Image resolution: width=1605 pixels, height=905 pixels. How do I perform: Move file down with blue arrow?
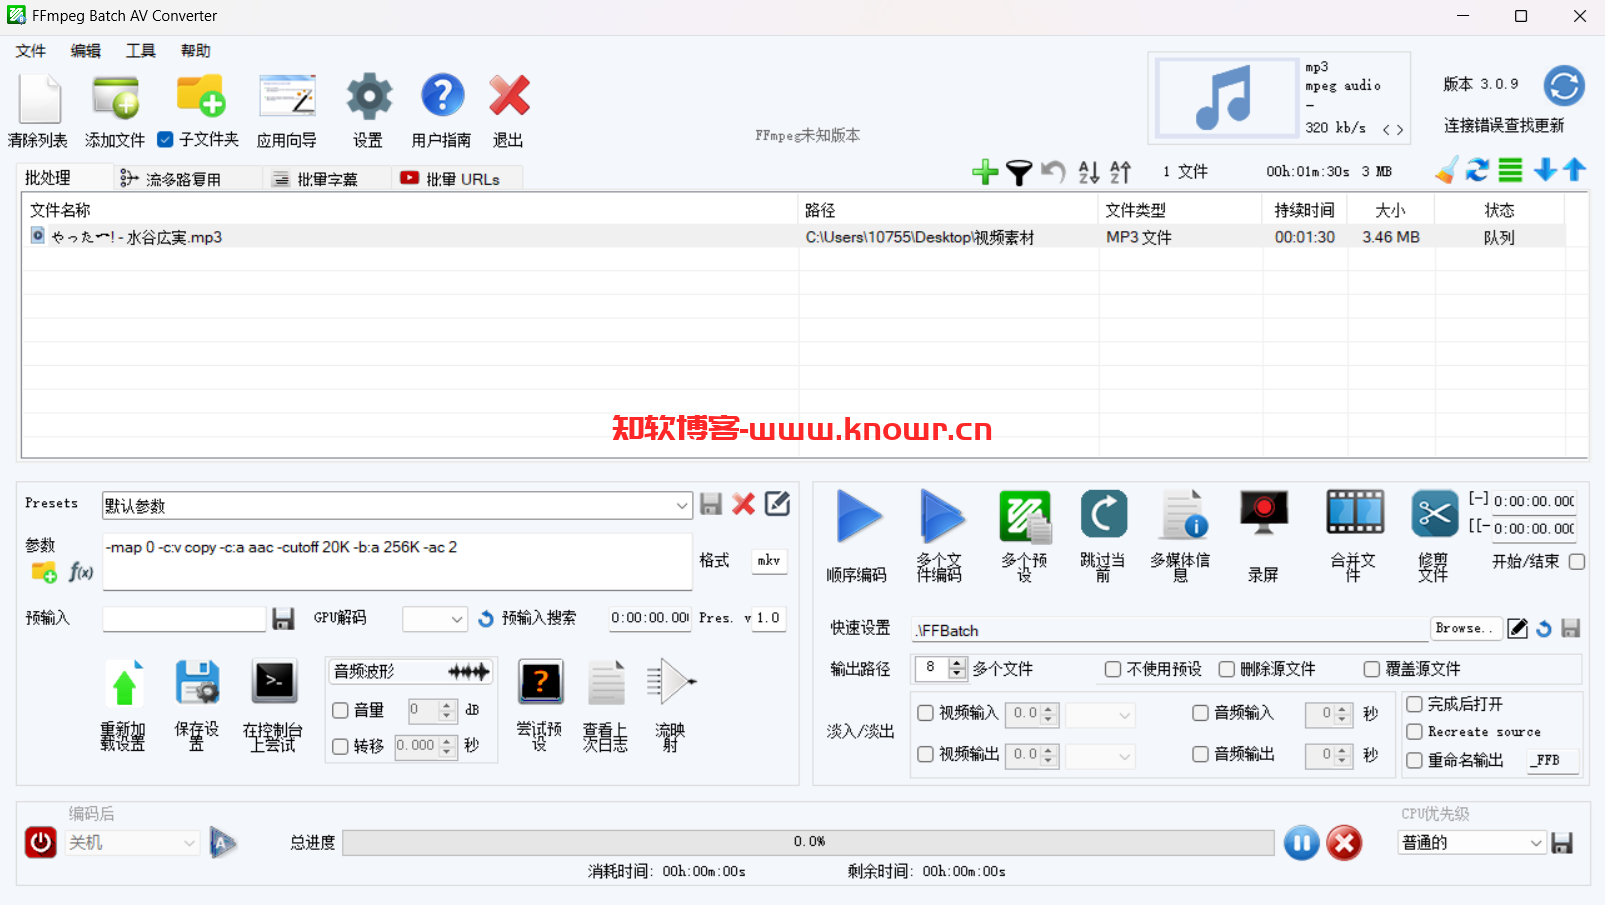click(x=1545, y=170)
